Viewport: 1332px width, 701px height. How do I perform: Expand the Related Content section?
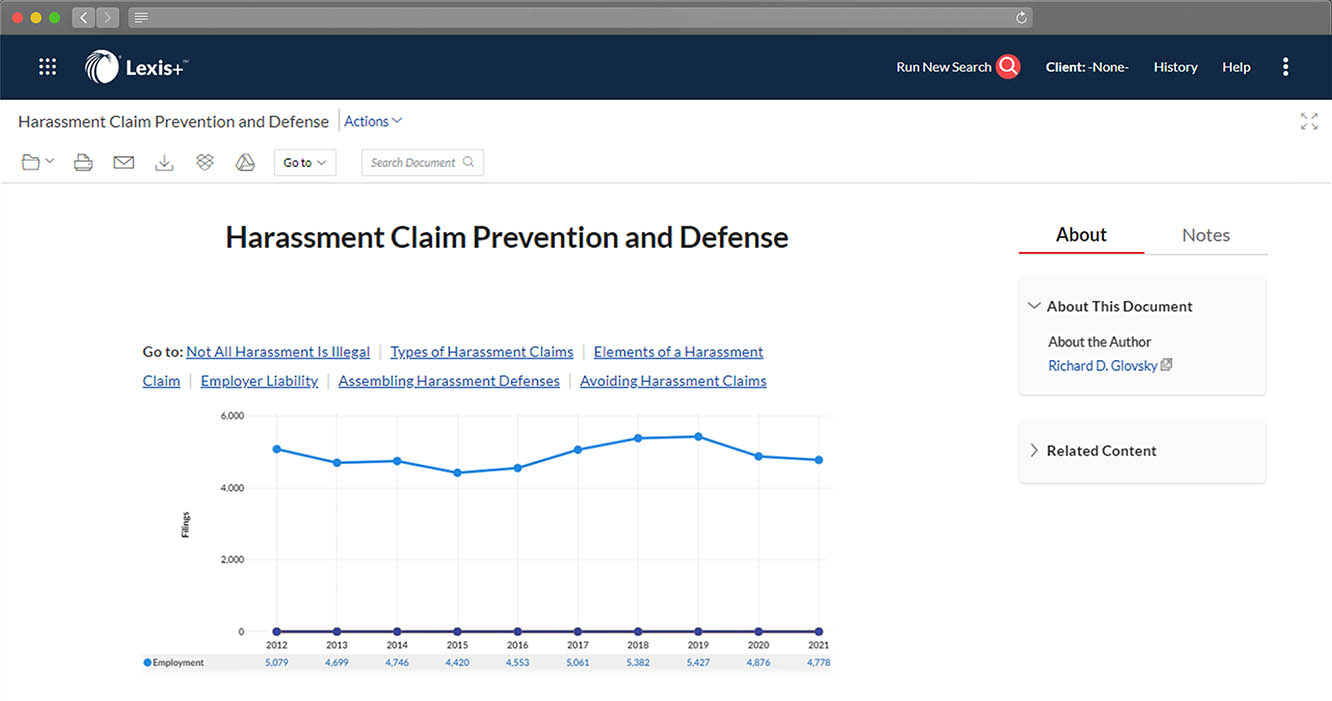click(1034, 451)
